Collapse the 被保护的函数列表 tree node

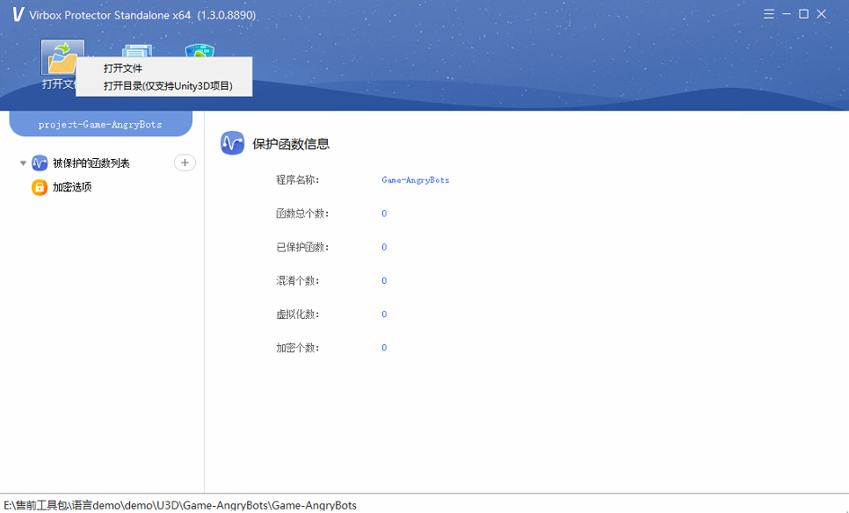click(x=23, y=163)
